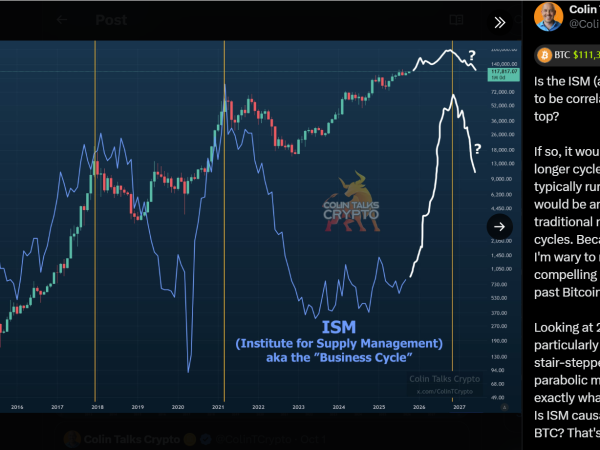Click the word "top?" in the post
Viewport: 600px width, 450px height.
click(546, 116)
